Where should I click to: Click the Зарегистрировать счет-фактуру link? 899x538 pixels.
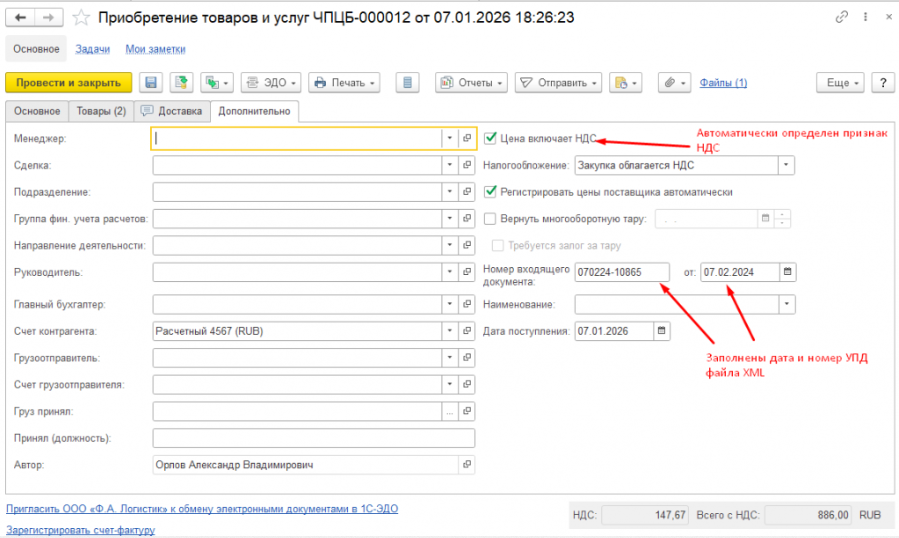pyautogui.click(x=80, y=530)
